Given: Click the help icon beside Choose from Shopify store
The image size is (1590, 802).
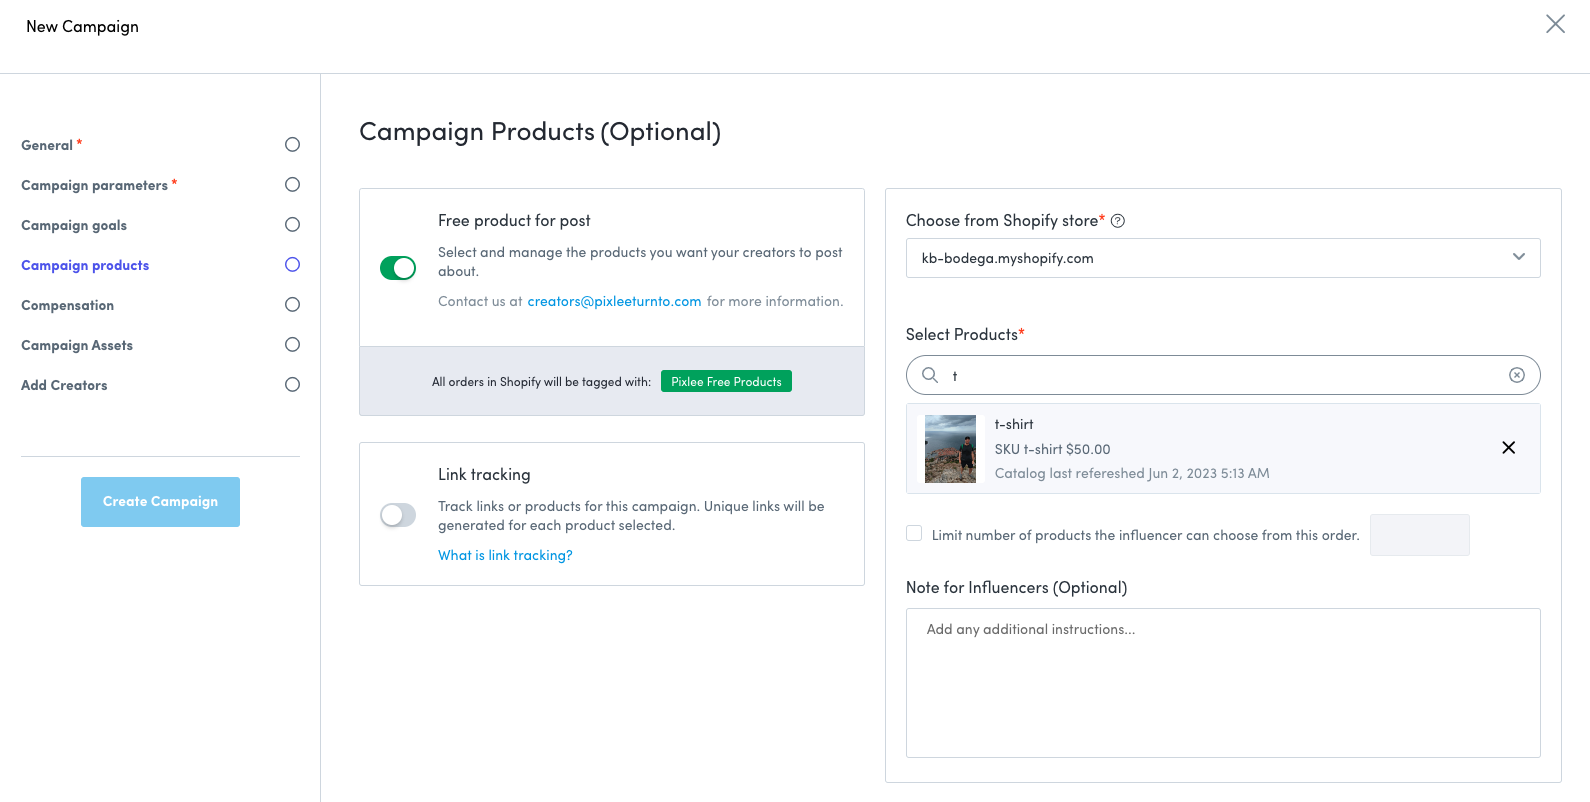Looking at the screenshot, I should tap(1118, 221).
